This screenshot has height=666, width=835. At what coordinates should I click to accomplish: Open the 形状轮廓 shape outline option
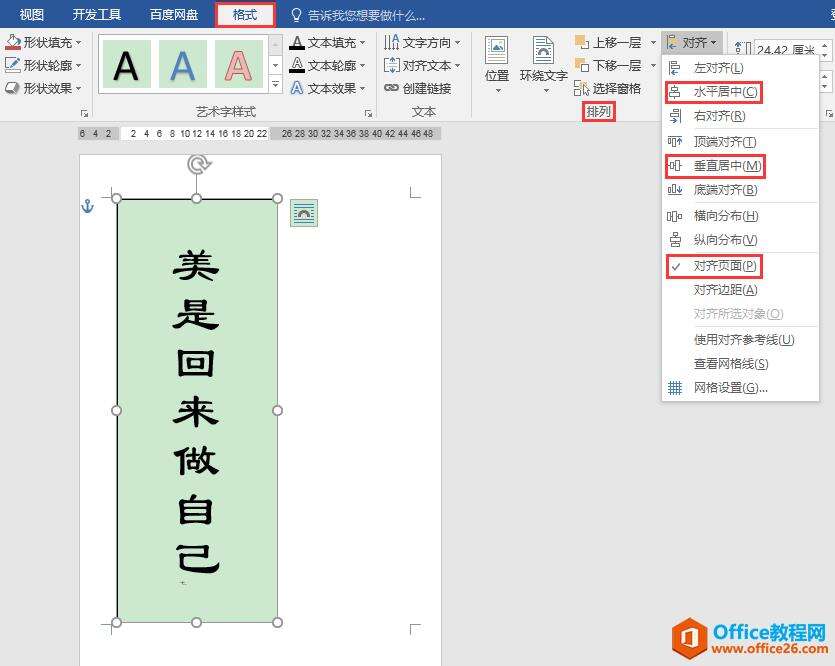pyautogui.click(x=43, y=65)
